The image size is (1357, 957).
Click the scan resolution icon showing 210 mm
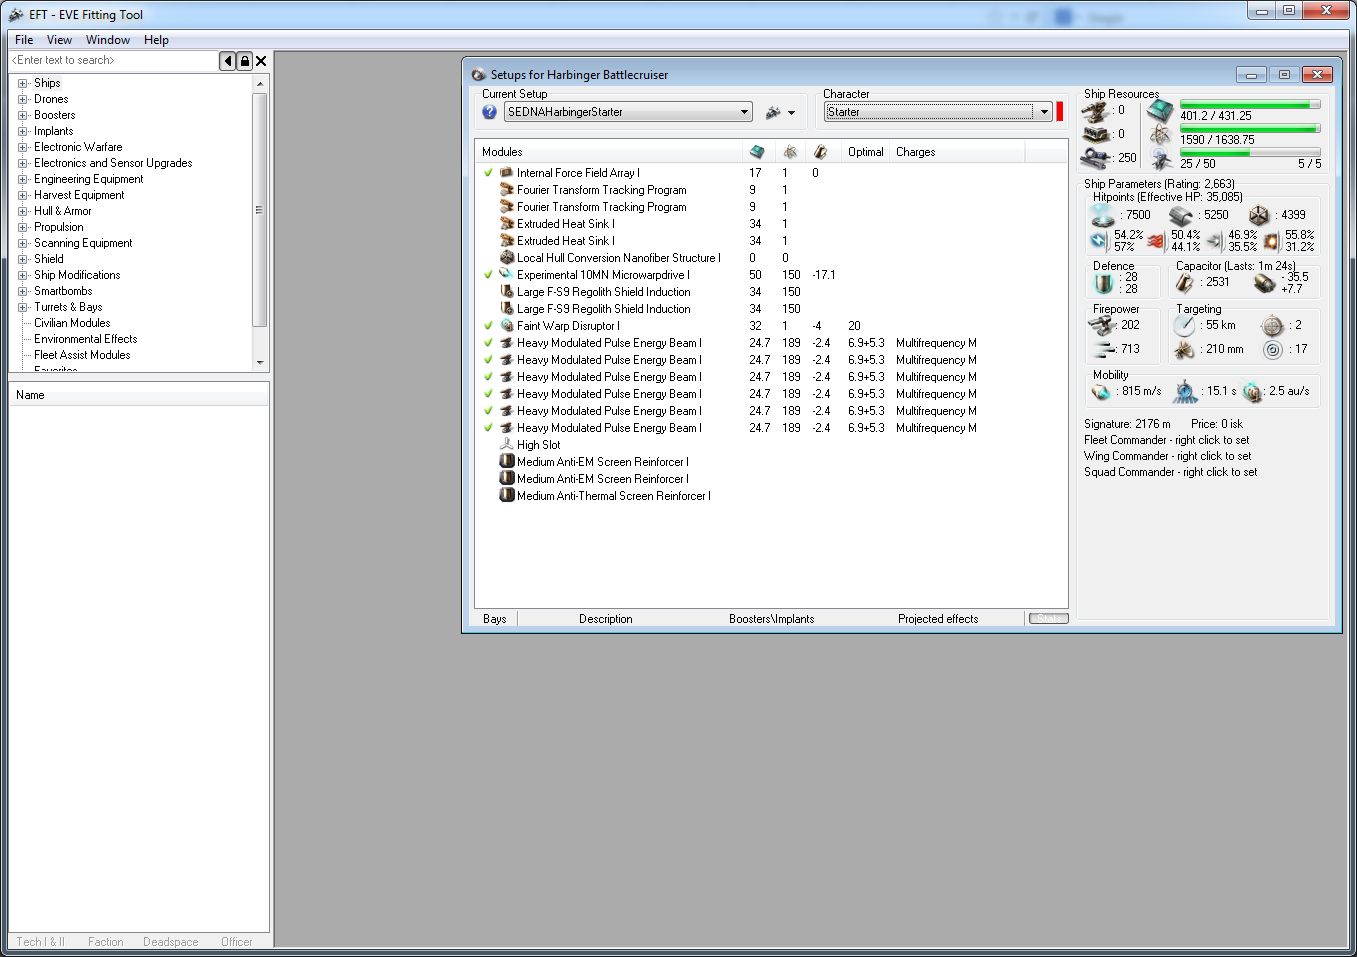click(x=1185, y=350)
